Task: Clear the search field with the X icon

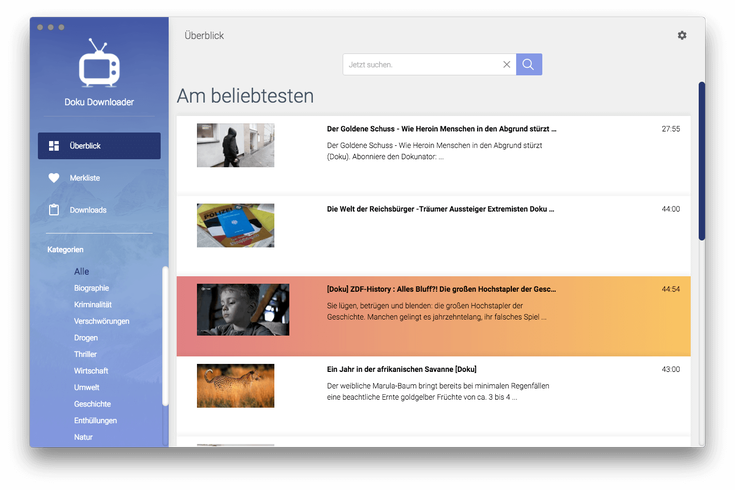Action: click(506, 64)
